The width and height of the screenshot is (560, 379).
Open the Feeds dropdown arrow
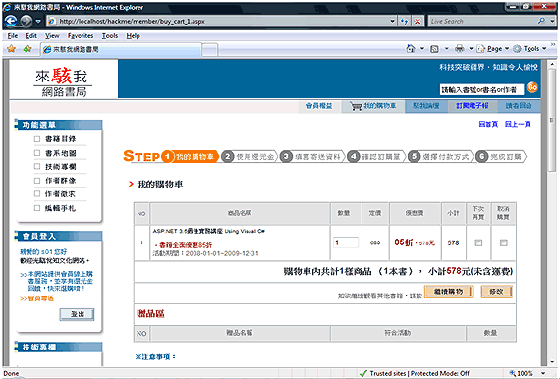pyautogui.click(x=446, y=49)
